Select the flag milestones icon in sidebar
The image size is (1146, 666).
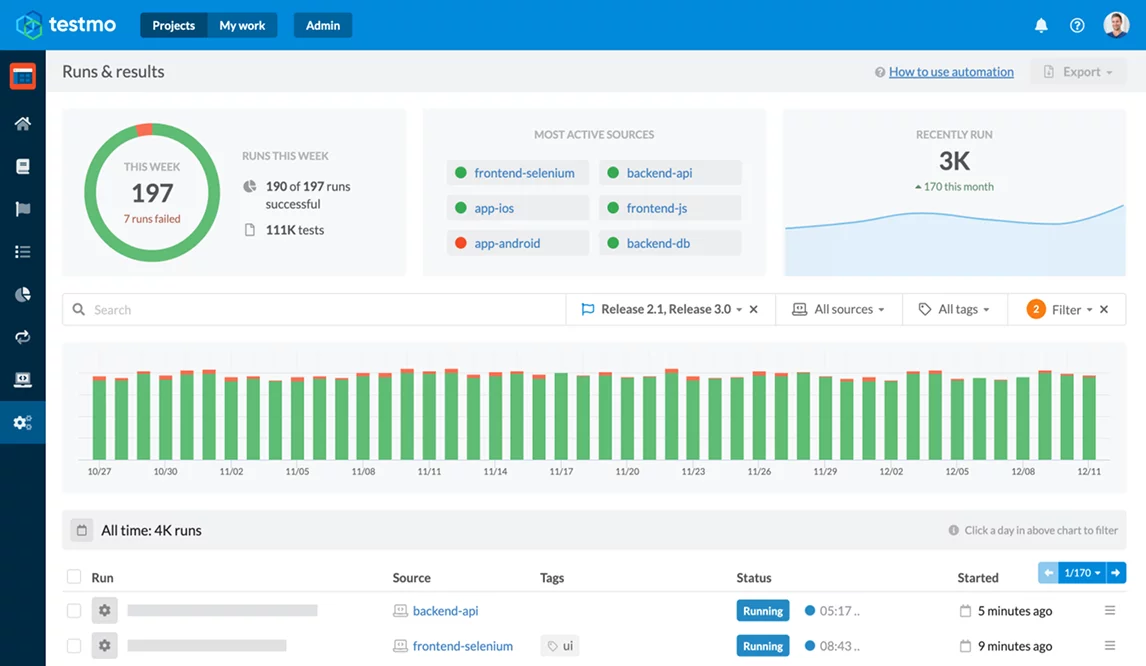click(x=22, y=208)
